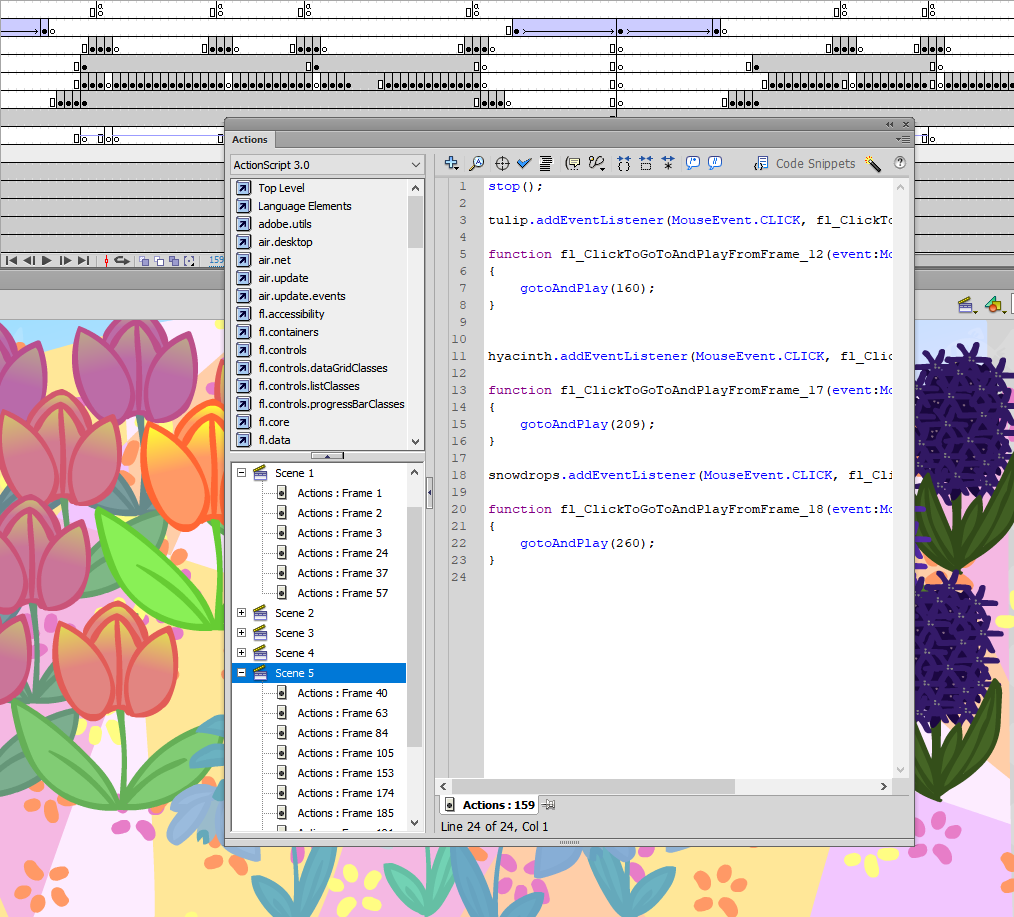Open Actions : Frame 57 script

(343, 593)
